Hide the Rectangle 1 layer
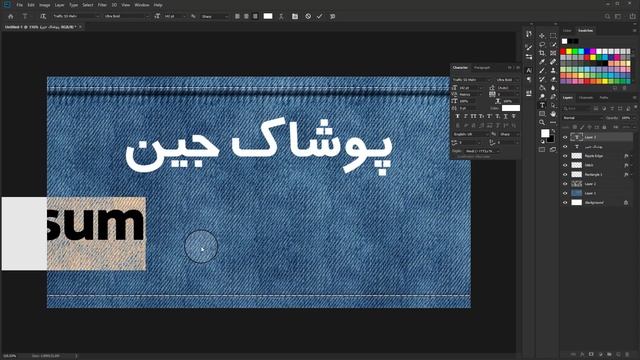The width and height of the screenshot is (640, 360). click(565, 174)
